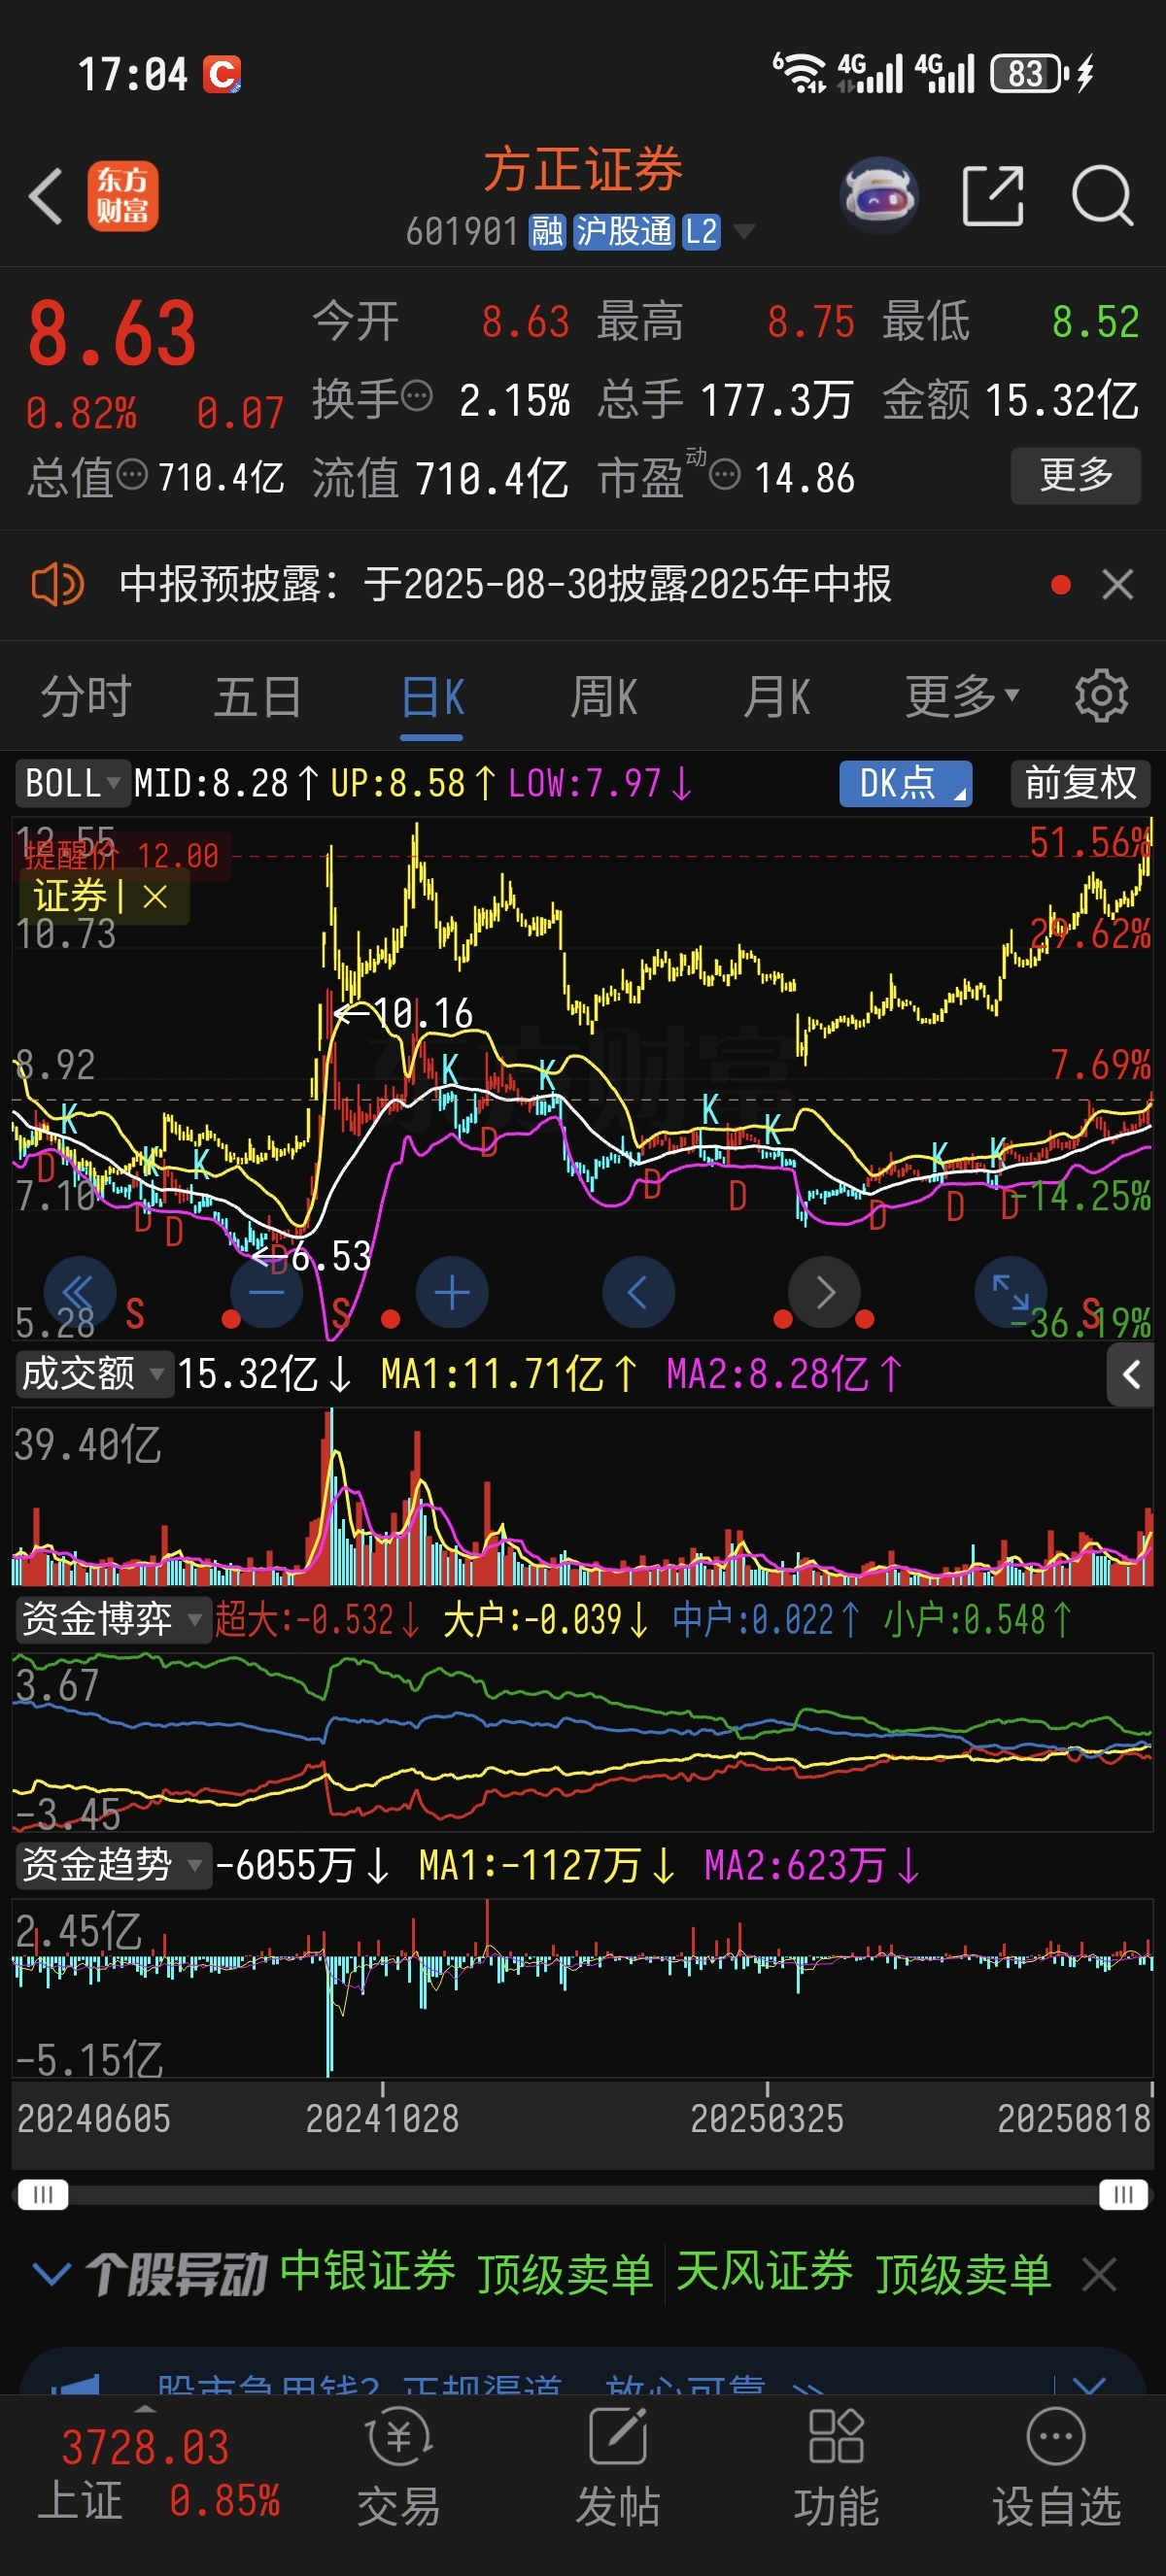Tap the 10.16 high price marker

[404, 1013]
